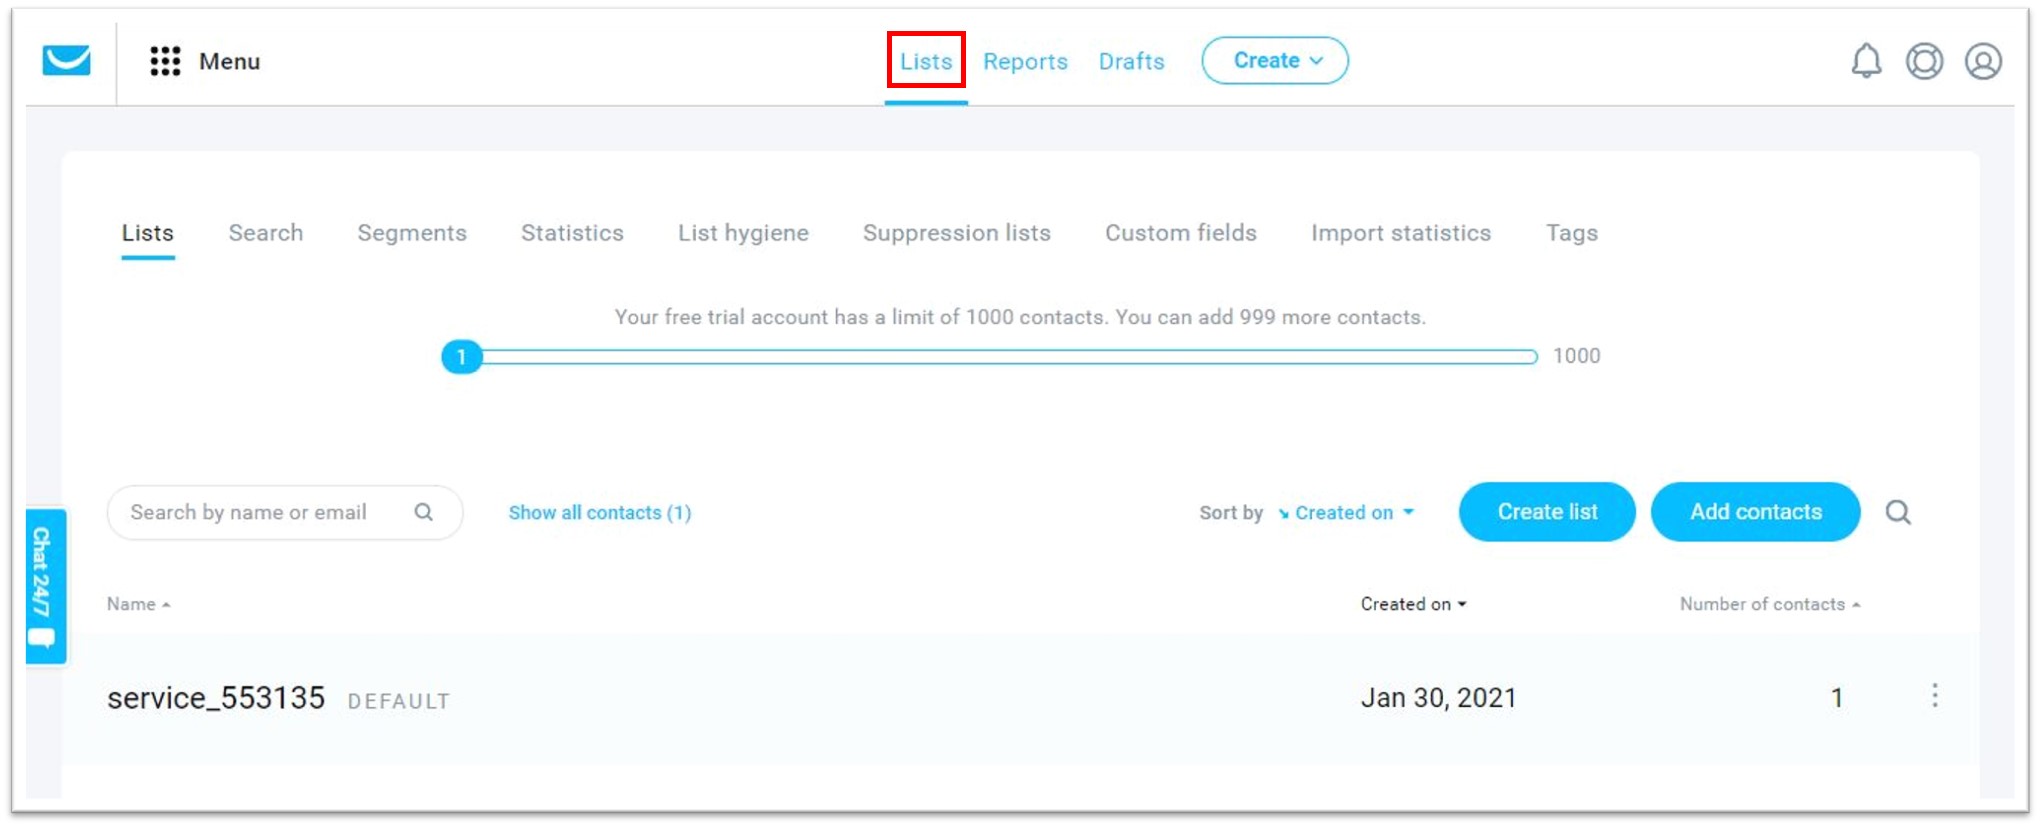The image size is (2040, 827).
Task: Click Show all contacts (1) link
Action: [599, 513]
